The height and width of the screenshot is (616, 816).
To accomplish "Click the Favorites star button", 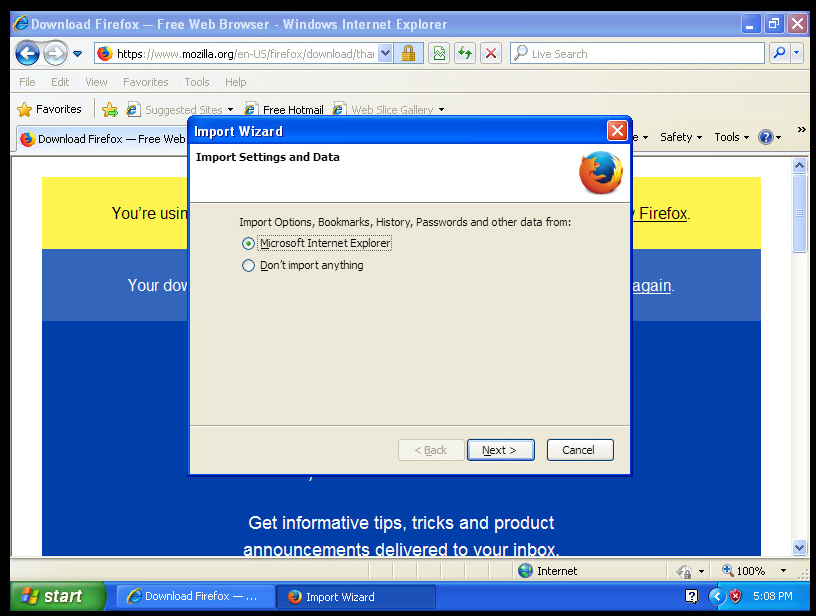I will pos(49,109).
